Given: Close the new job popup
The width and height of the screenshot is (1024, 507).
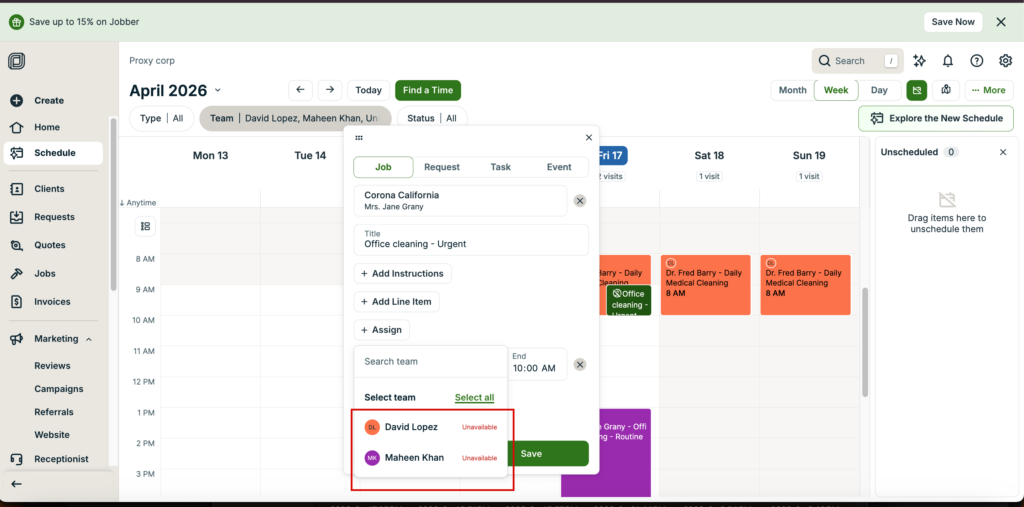Looking at the screenshot, I should (588, 138).
